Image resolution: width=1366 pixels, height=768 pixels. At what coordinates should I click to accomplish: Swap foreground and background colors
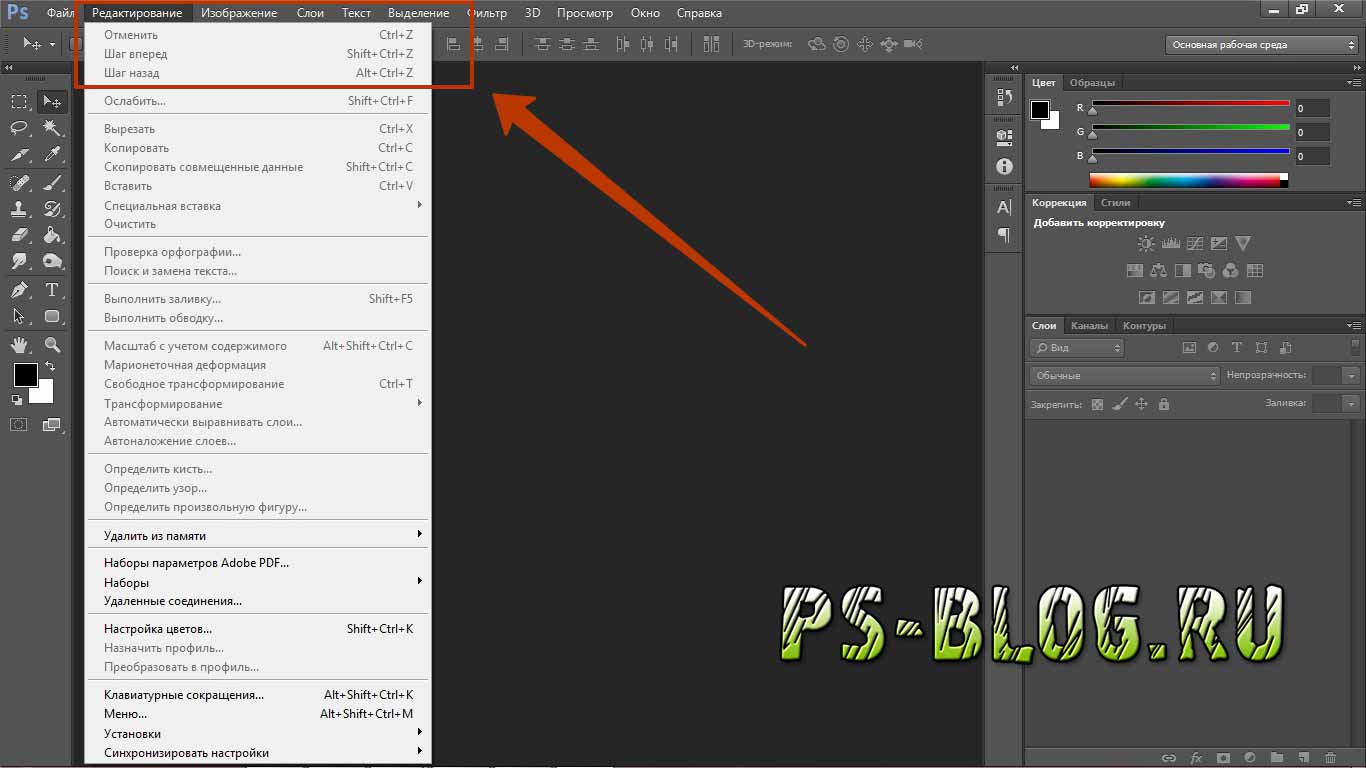click(x=50, y=367)
